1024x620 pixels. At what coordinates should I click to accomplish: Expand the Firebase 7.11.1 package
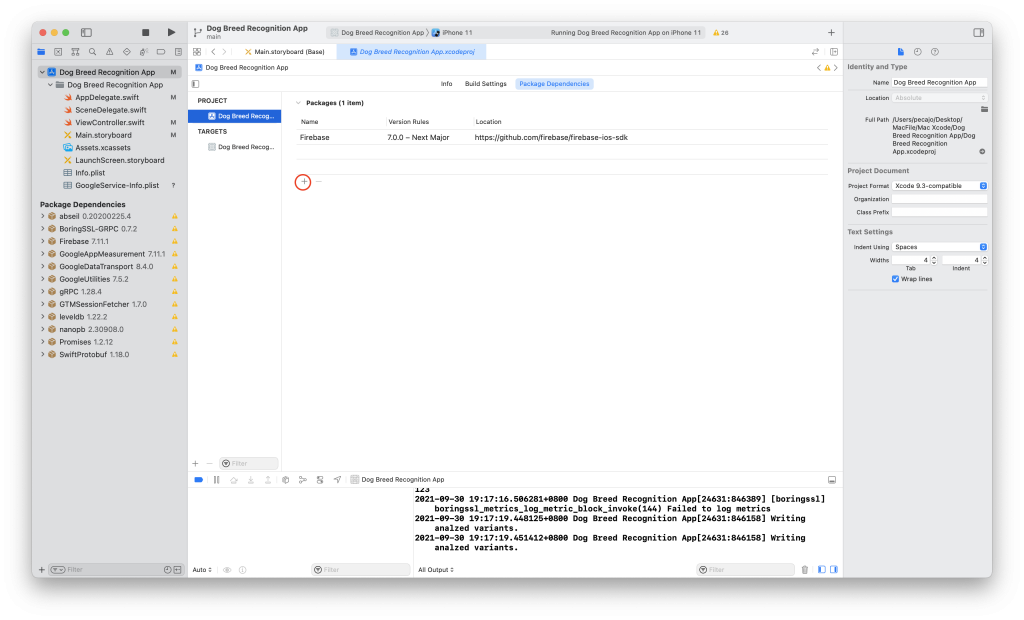point(43,241)
